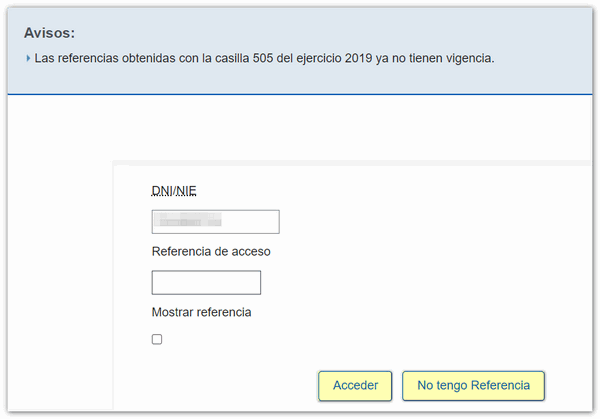Click the No tengo Referencia button
600x419 pixels.
pos(473,385)
